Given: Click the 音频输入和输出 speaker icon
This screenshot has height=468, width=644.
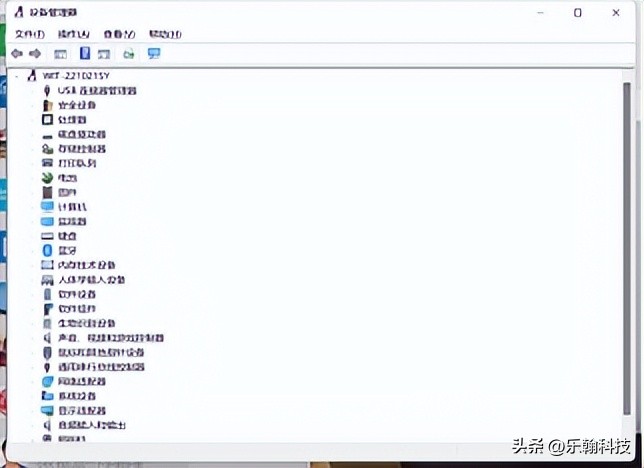Looking at the screenshot, I should (47, 425).
